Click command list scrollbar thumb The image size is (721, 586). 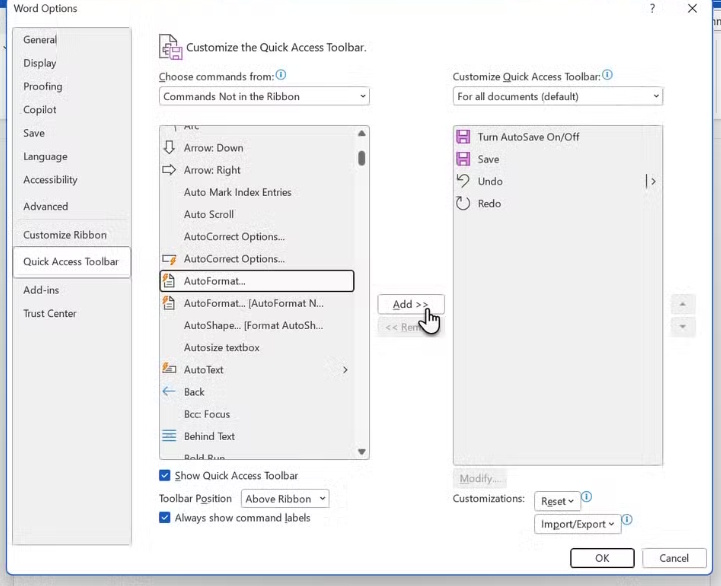(x=361, y=158)
